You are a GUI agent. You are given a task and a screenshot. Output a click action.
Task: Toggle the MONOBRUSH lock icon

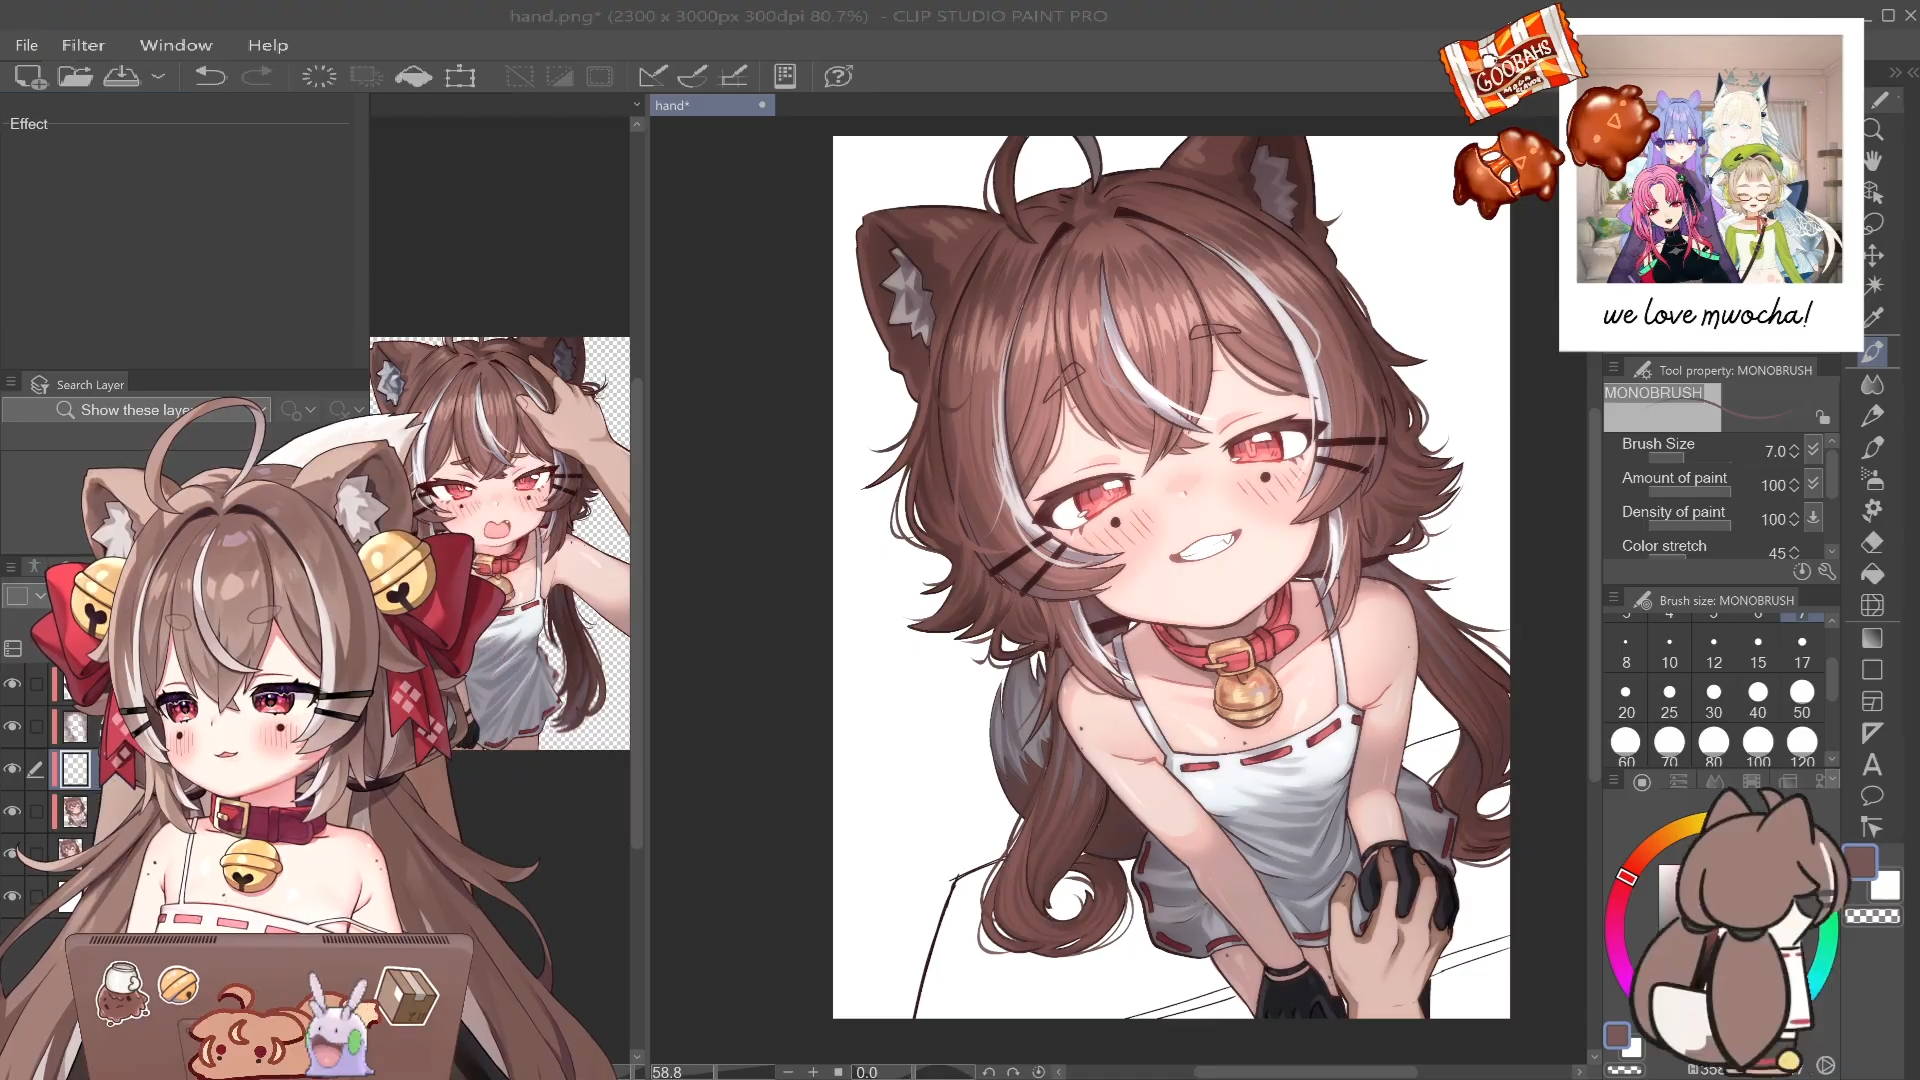(1822, 417)
